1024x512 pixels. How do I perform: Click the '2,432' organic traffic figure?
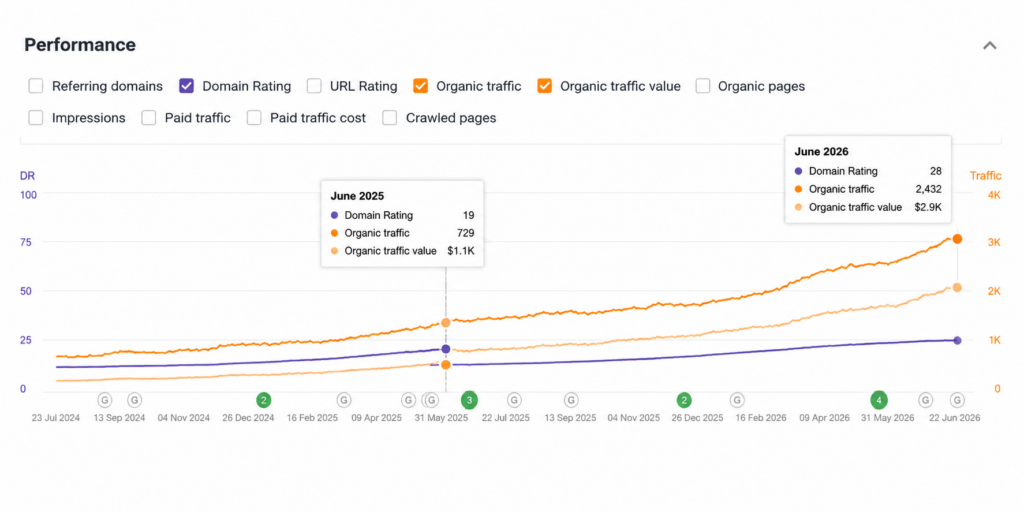tap(929, 189)
